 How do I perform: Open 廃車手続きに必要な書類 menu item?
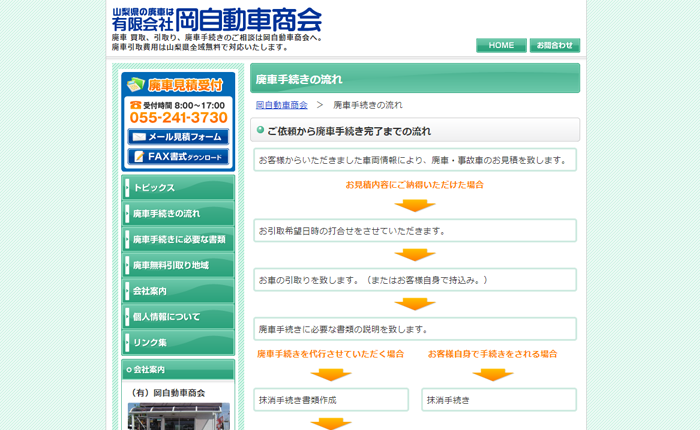click(178, 239)
